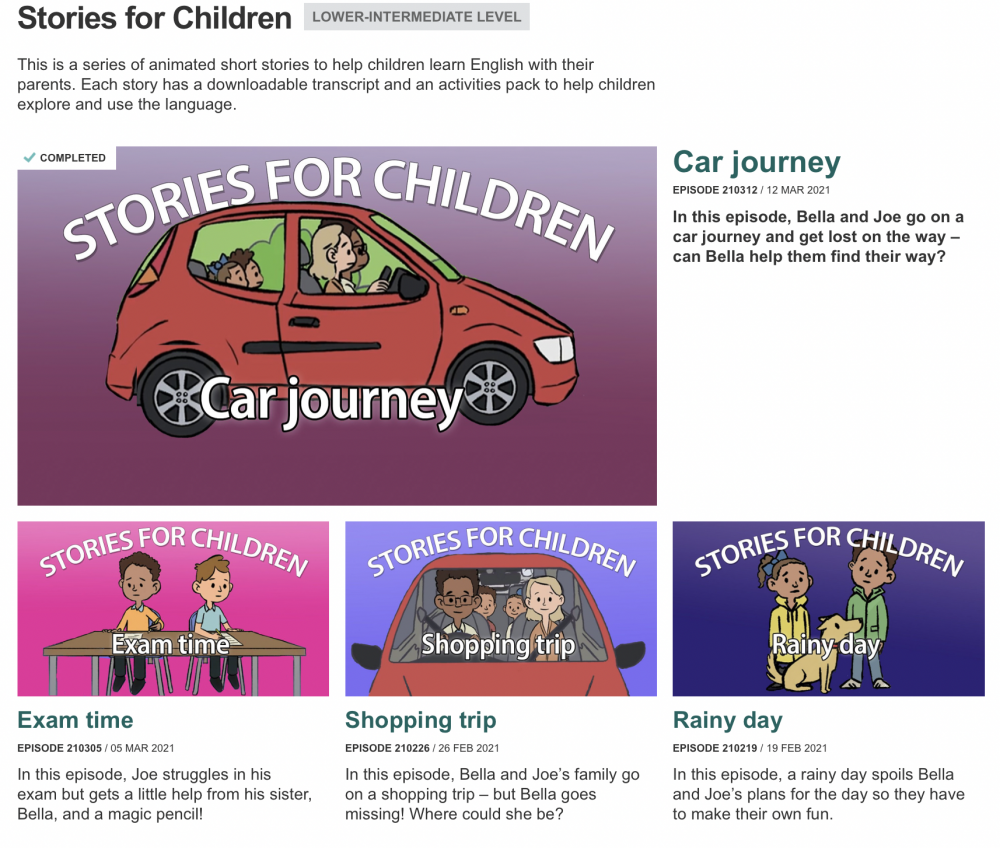
Task: Click the Lower-Intermediate Level tag
Action: pyautogui.click(x=416, y=17)
